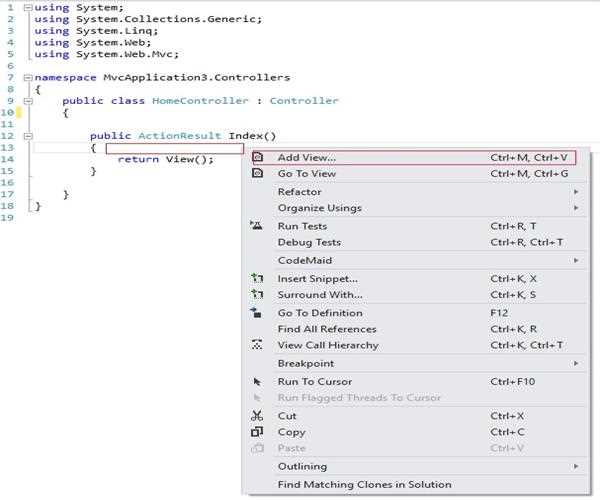Screen dimensions: 600x500
Task: Click the Go To Definition icon
Action: pos(257,313)
